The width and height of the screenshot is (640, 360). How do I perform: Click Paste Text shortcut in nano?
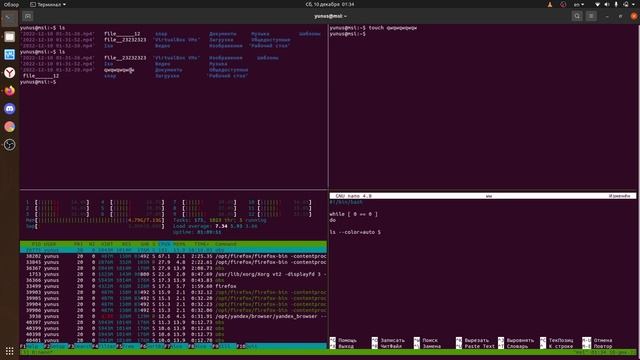[476, 347]
